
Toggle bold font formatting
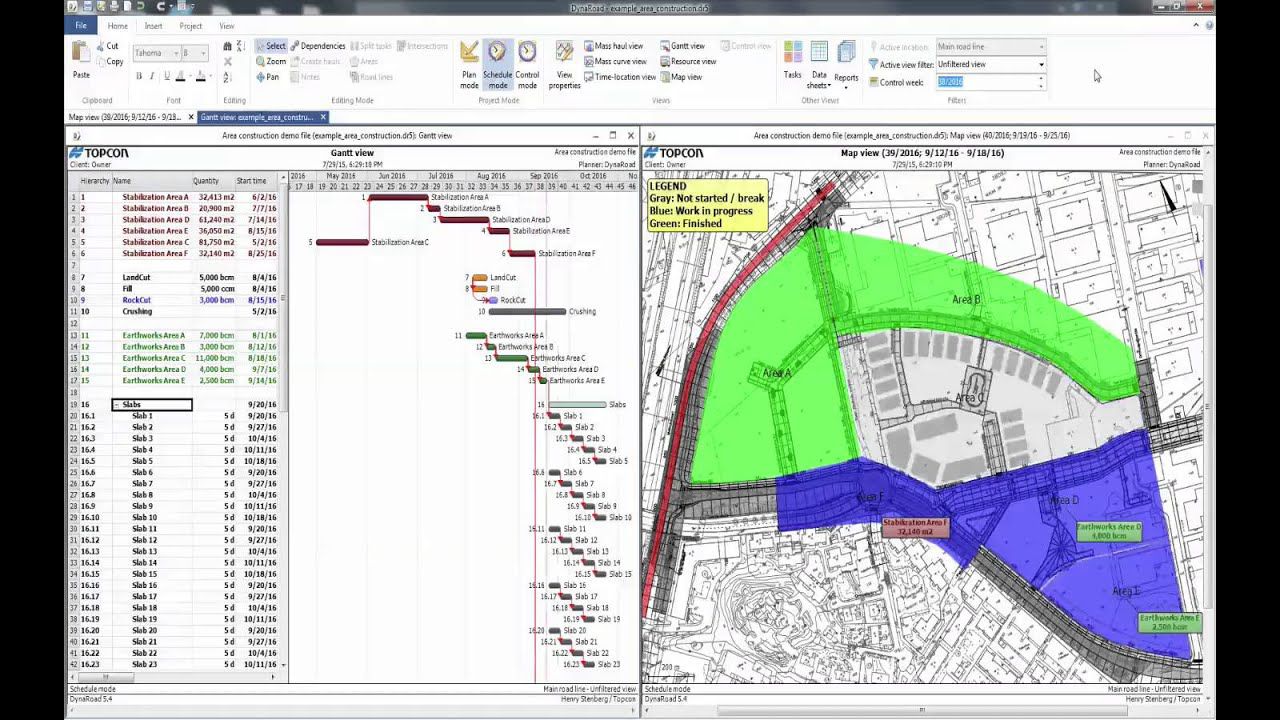138,76
